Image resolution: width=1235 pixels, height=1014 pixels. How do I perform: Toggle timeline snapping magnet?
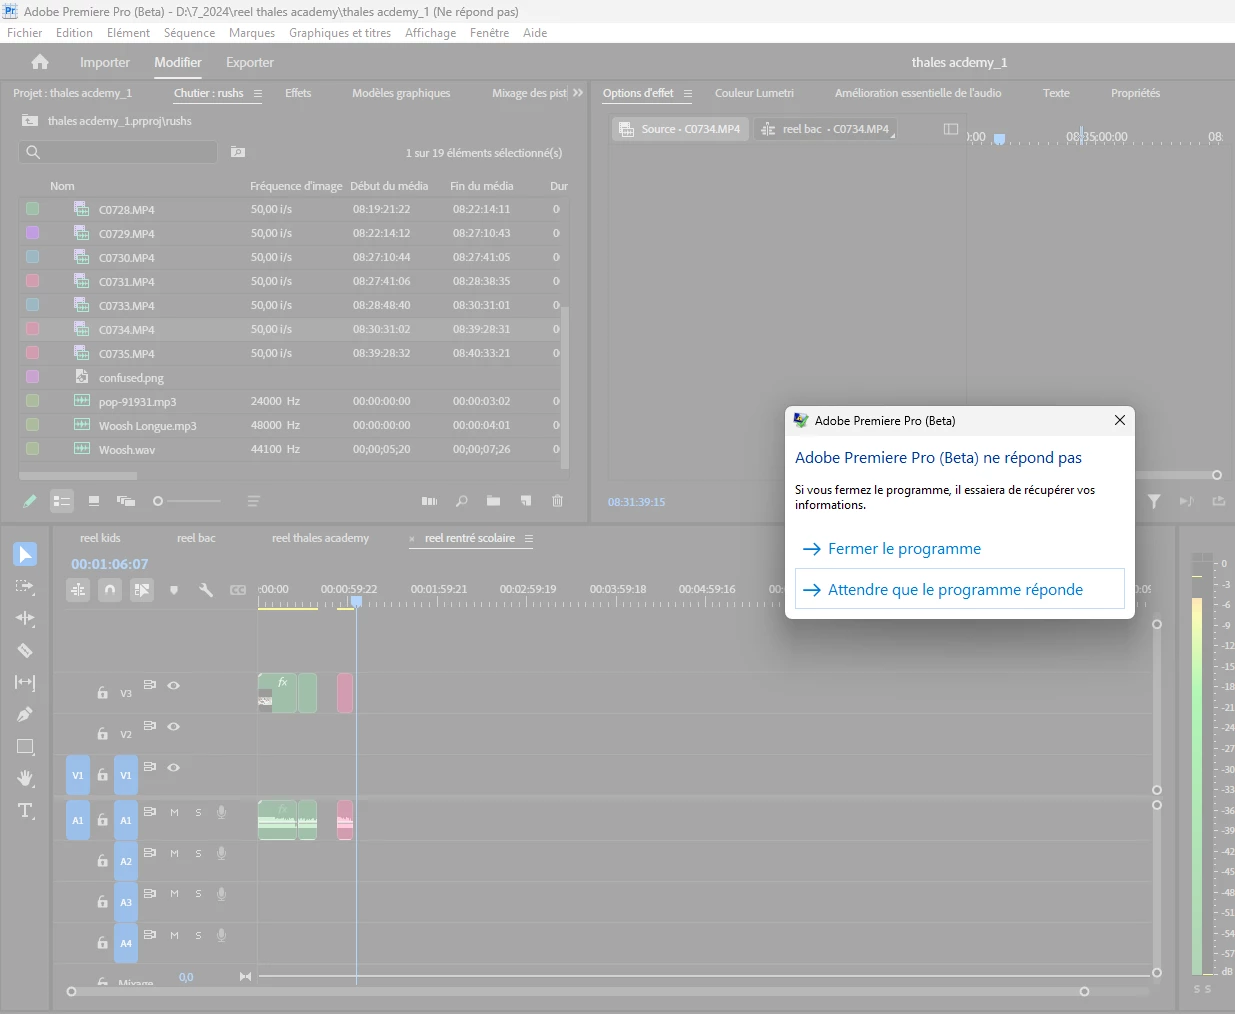click(x=110, y=590)
